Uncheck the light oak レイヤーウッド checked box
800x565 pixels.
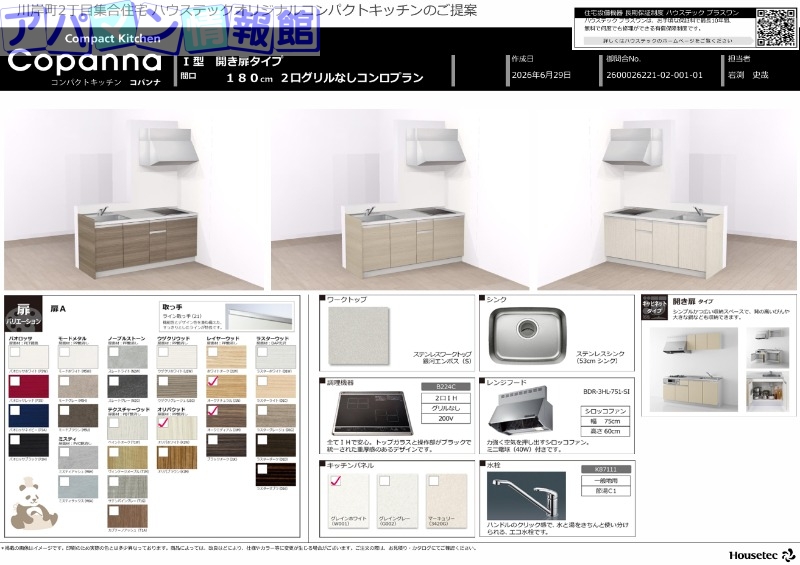(x=213, y=381)
